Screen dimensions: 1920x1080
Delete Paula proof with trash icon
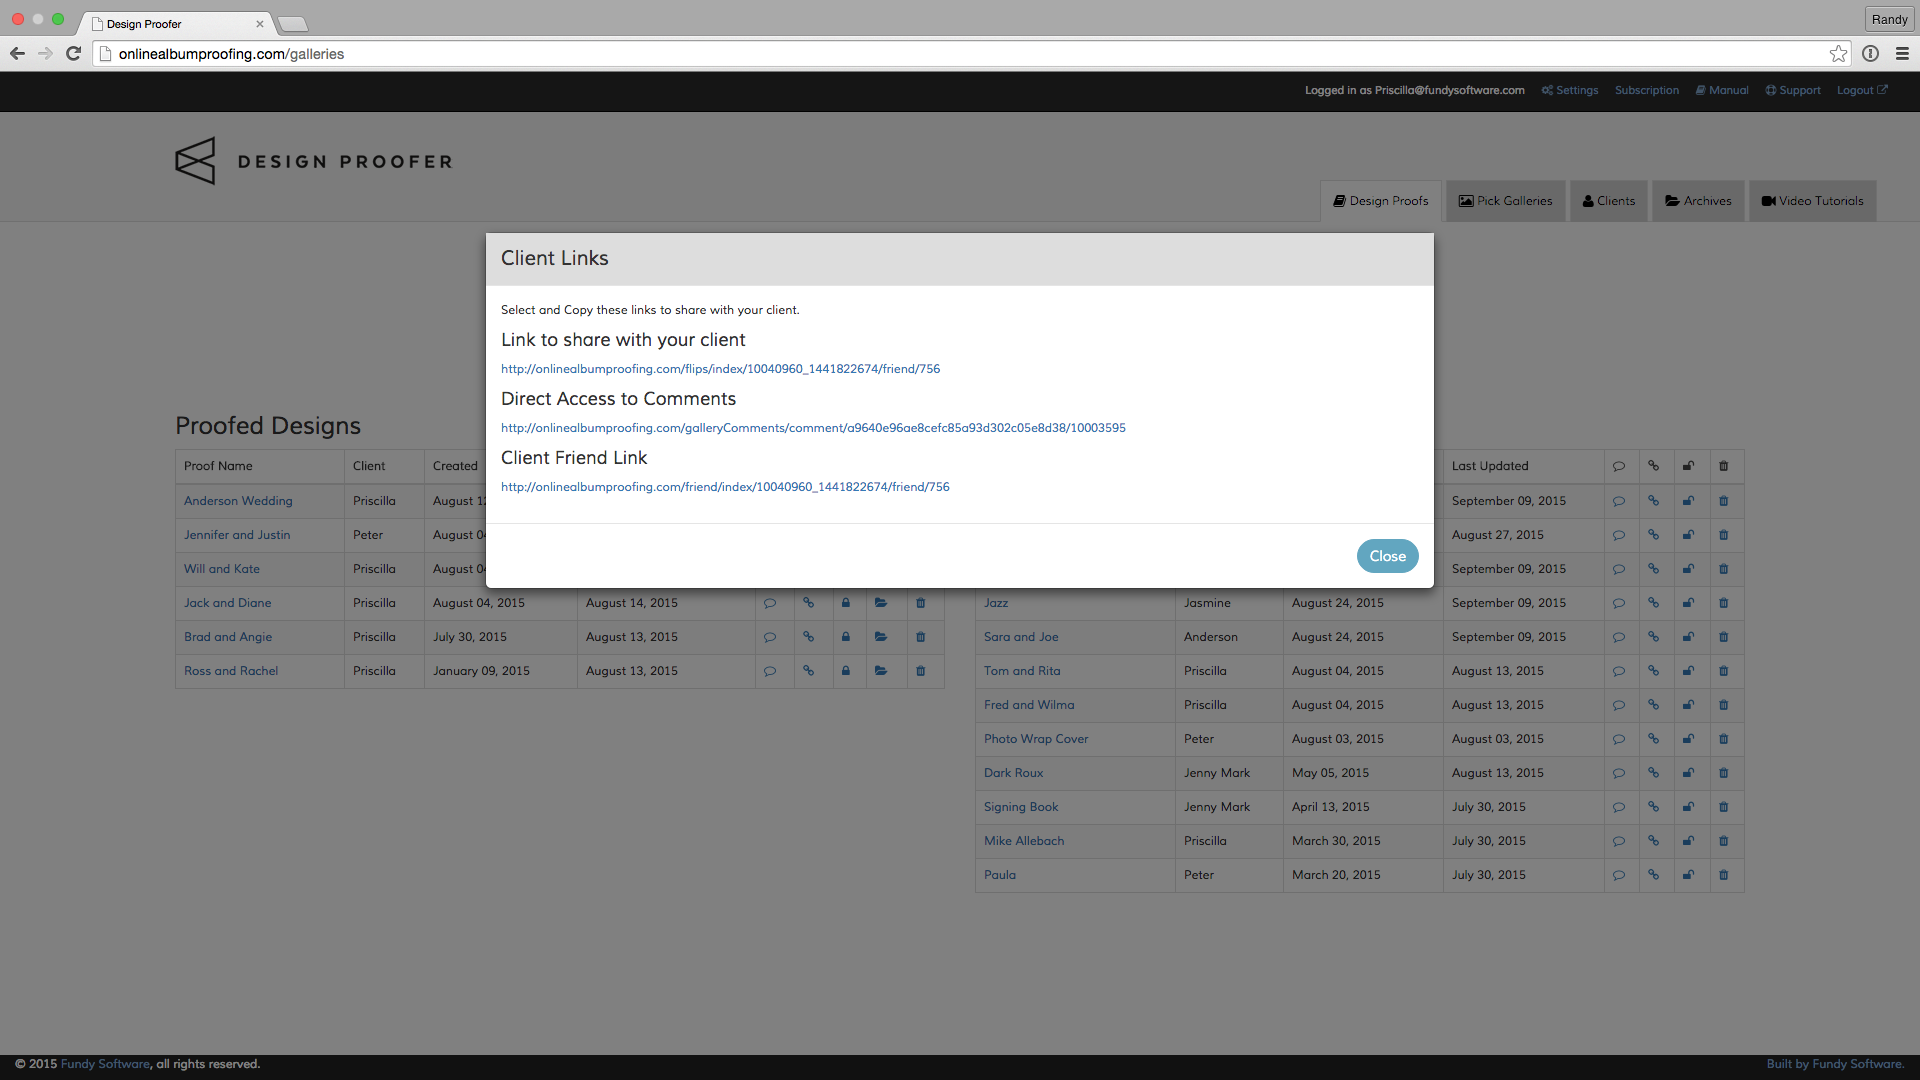[x=1723, y=875]
